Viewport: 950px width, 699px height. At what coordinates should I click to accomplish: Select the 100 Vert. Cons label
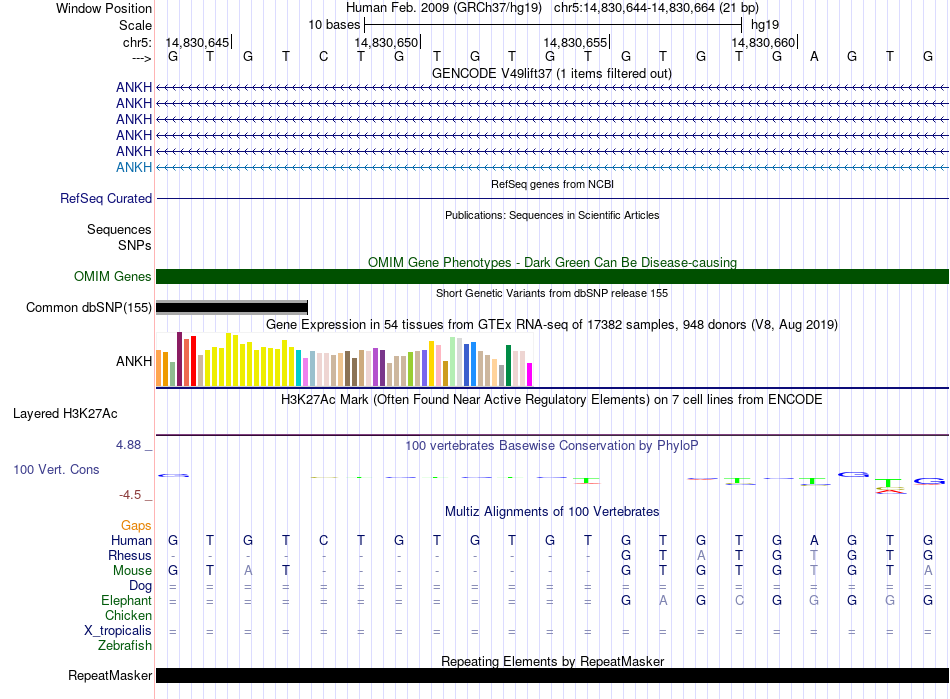pos(56,469)
